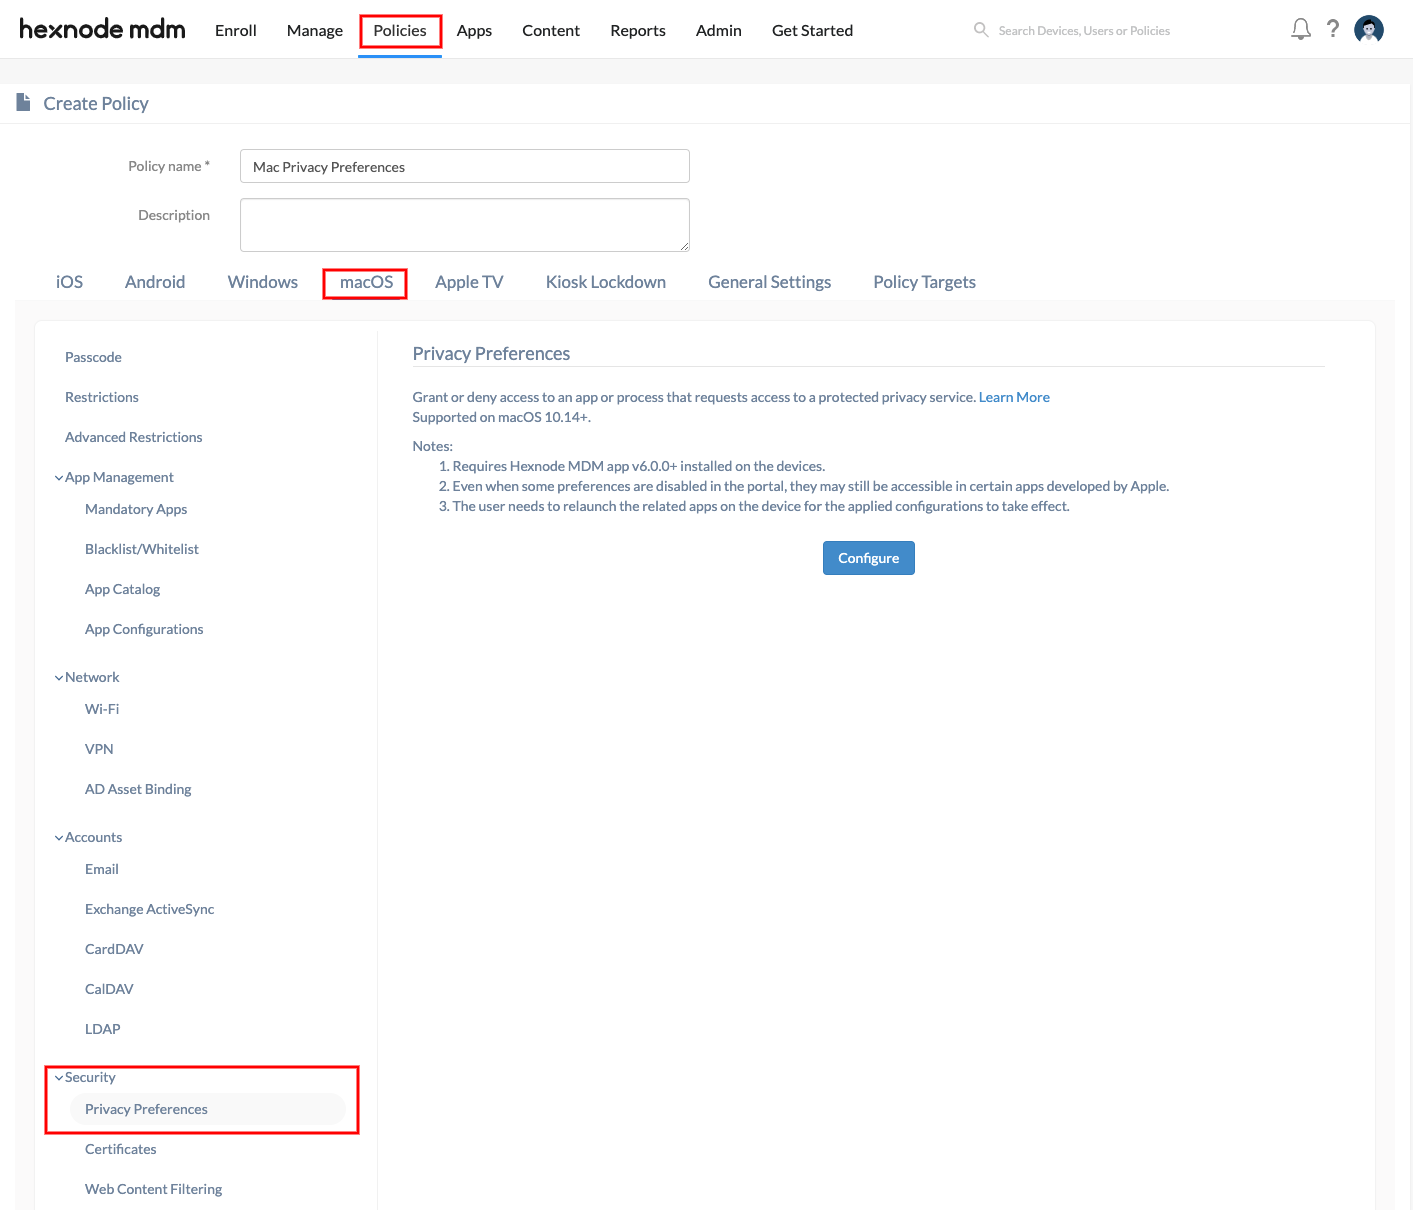1413x1210 pixels.
Task: Collapse the Network section
Action: tap(59, 678)
